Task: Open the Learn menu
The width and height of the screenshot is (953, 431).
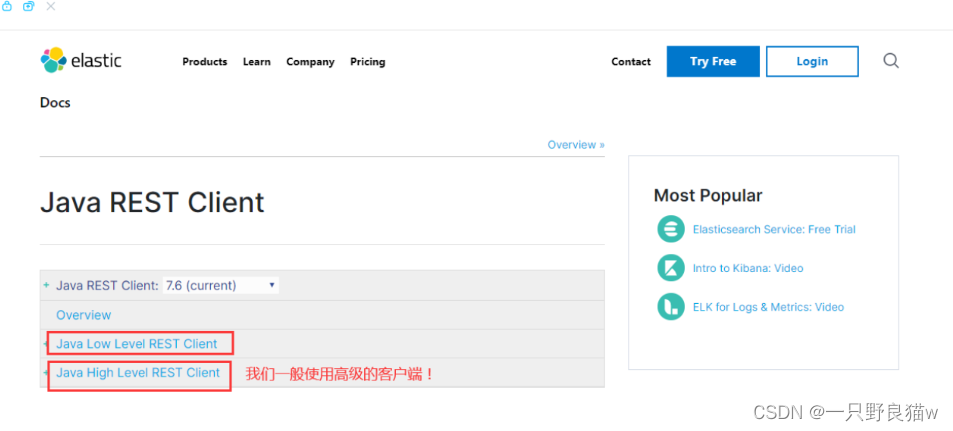Action: tap(256, 61)
